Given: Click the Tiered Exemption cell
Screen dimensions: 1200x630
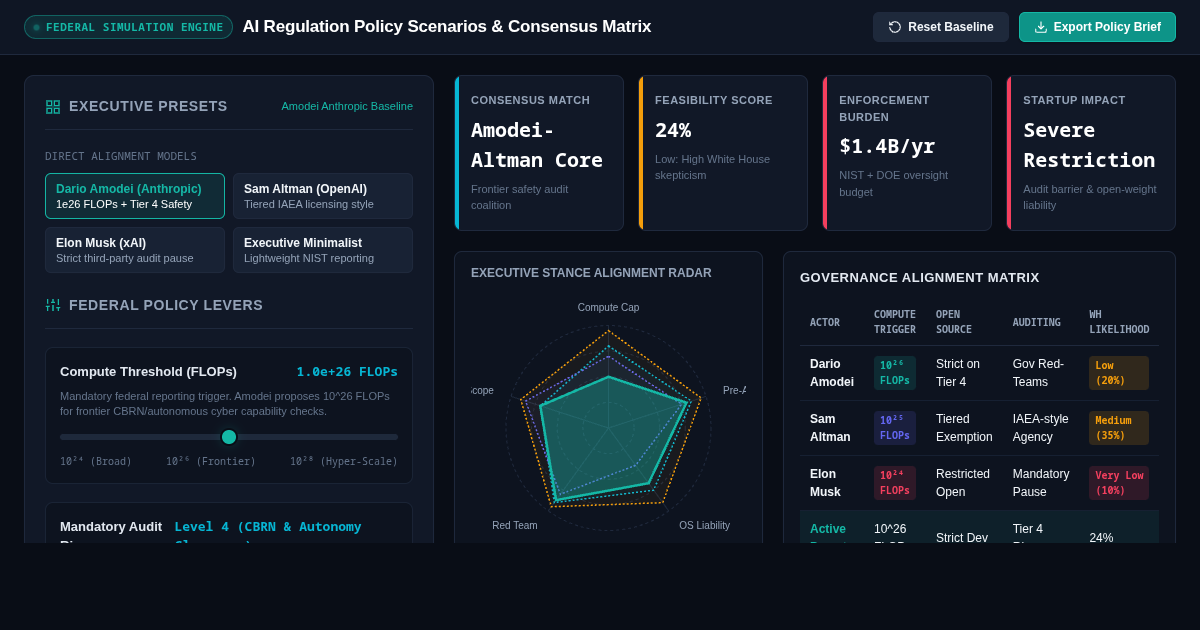Looking at the screenshot, I should pos(964,428).
